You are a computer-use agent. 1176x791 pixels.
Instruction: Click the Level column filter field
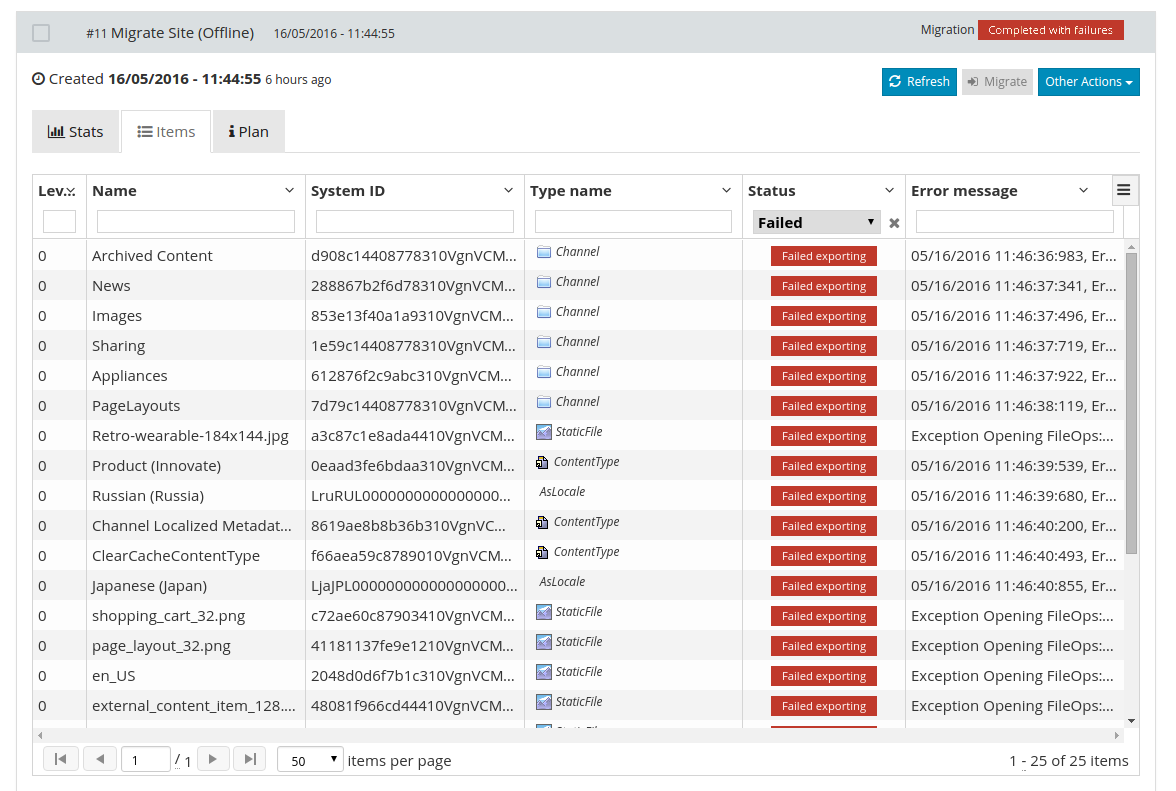click(59, 221)
